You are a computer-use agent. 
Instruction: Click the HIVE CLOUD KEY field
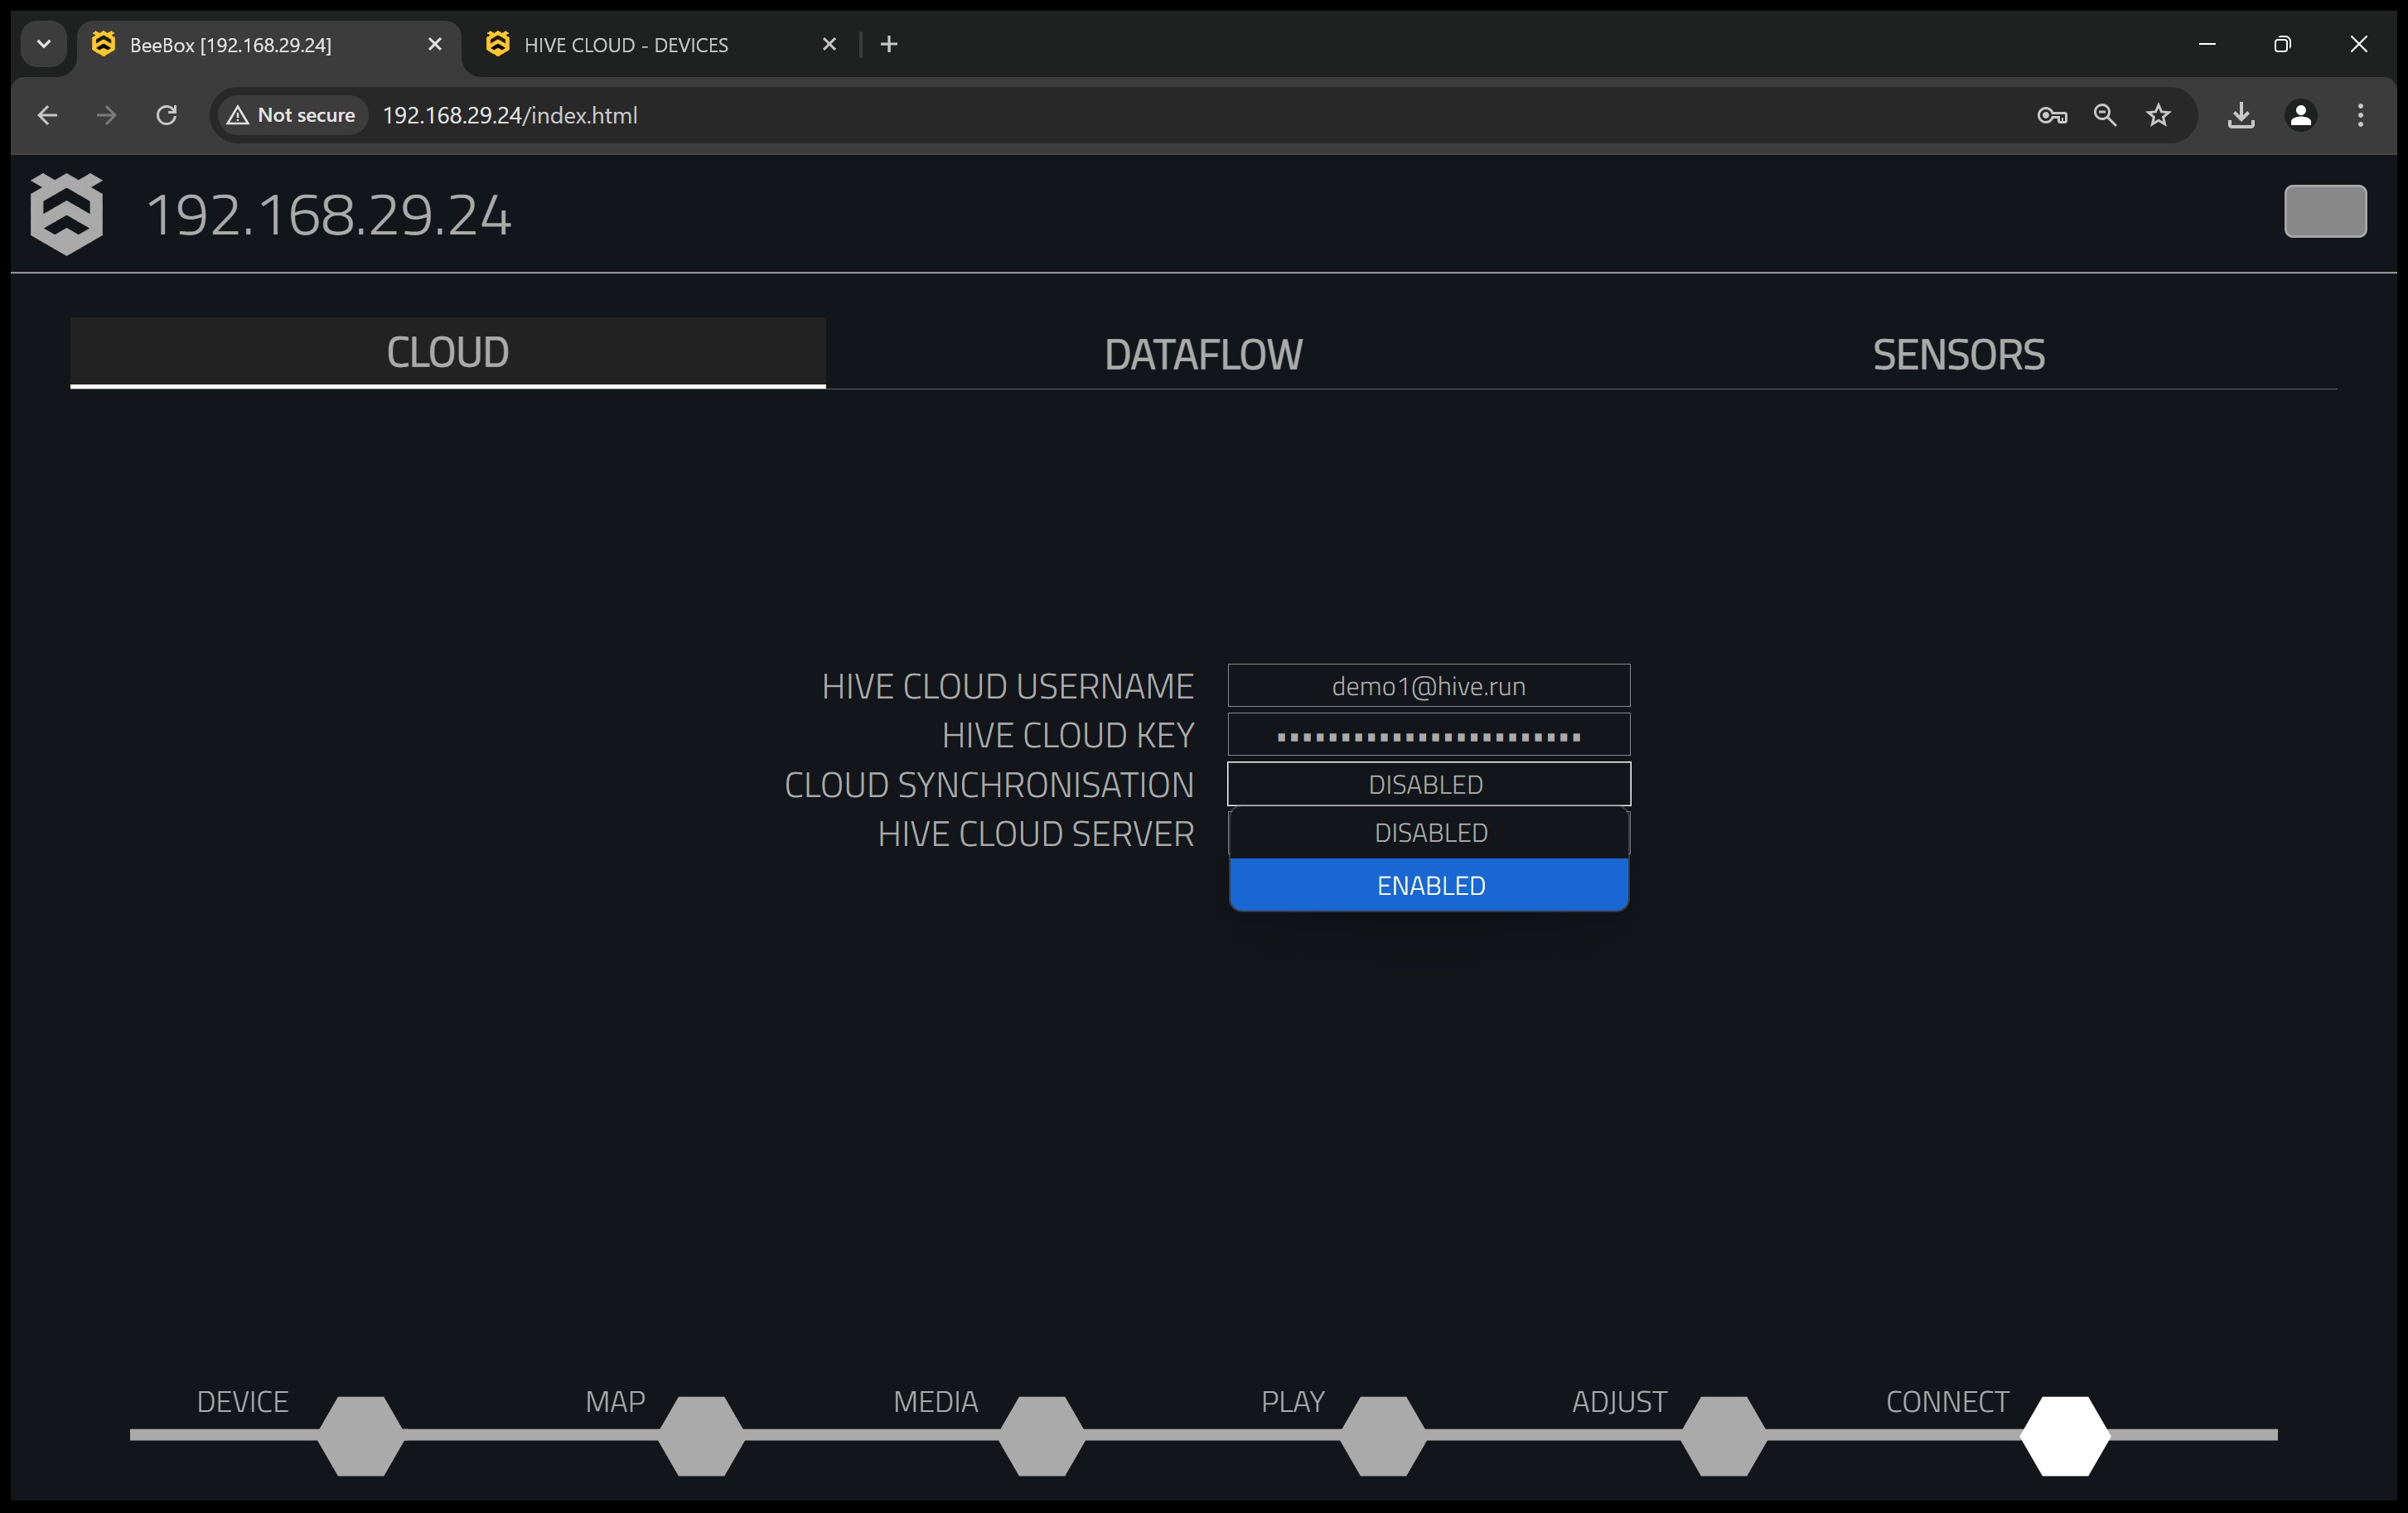(x=1429, y=734)
